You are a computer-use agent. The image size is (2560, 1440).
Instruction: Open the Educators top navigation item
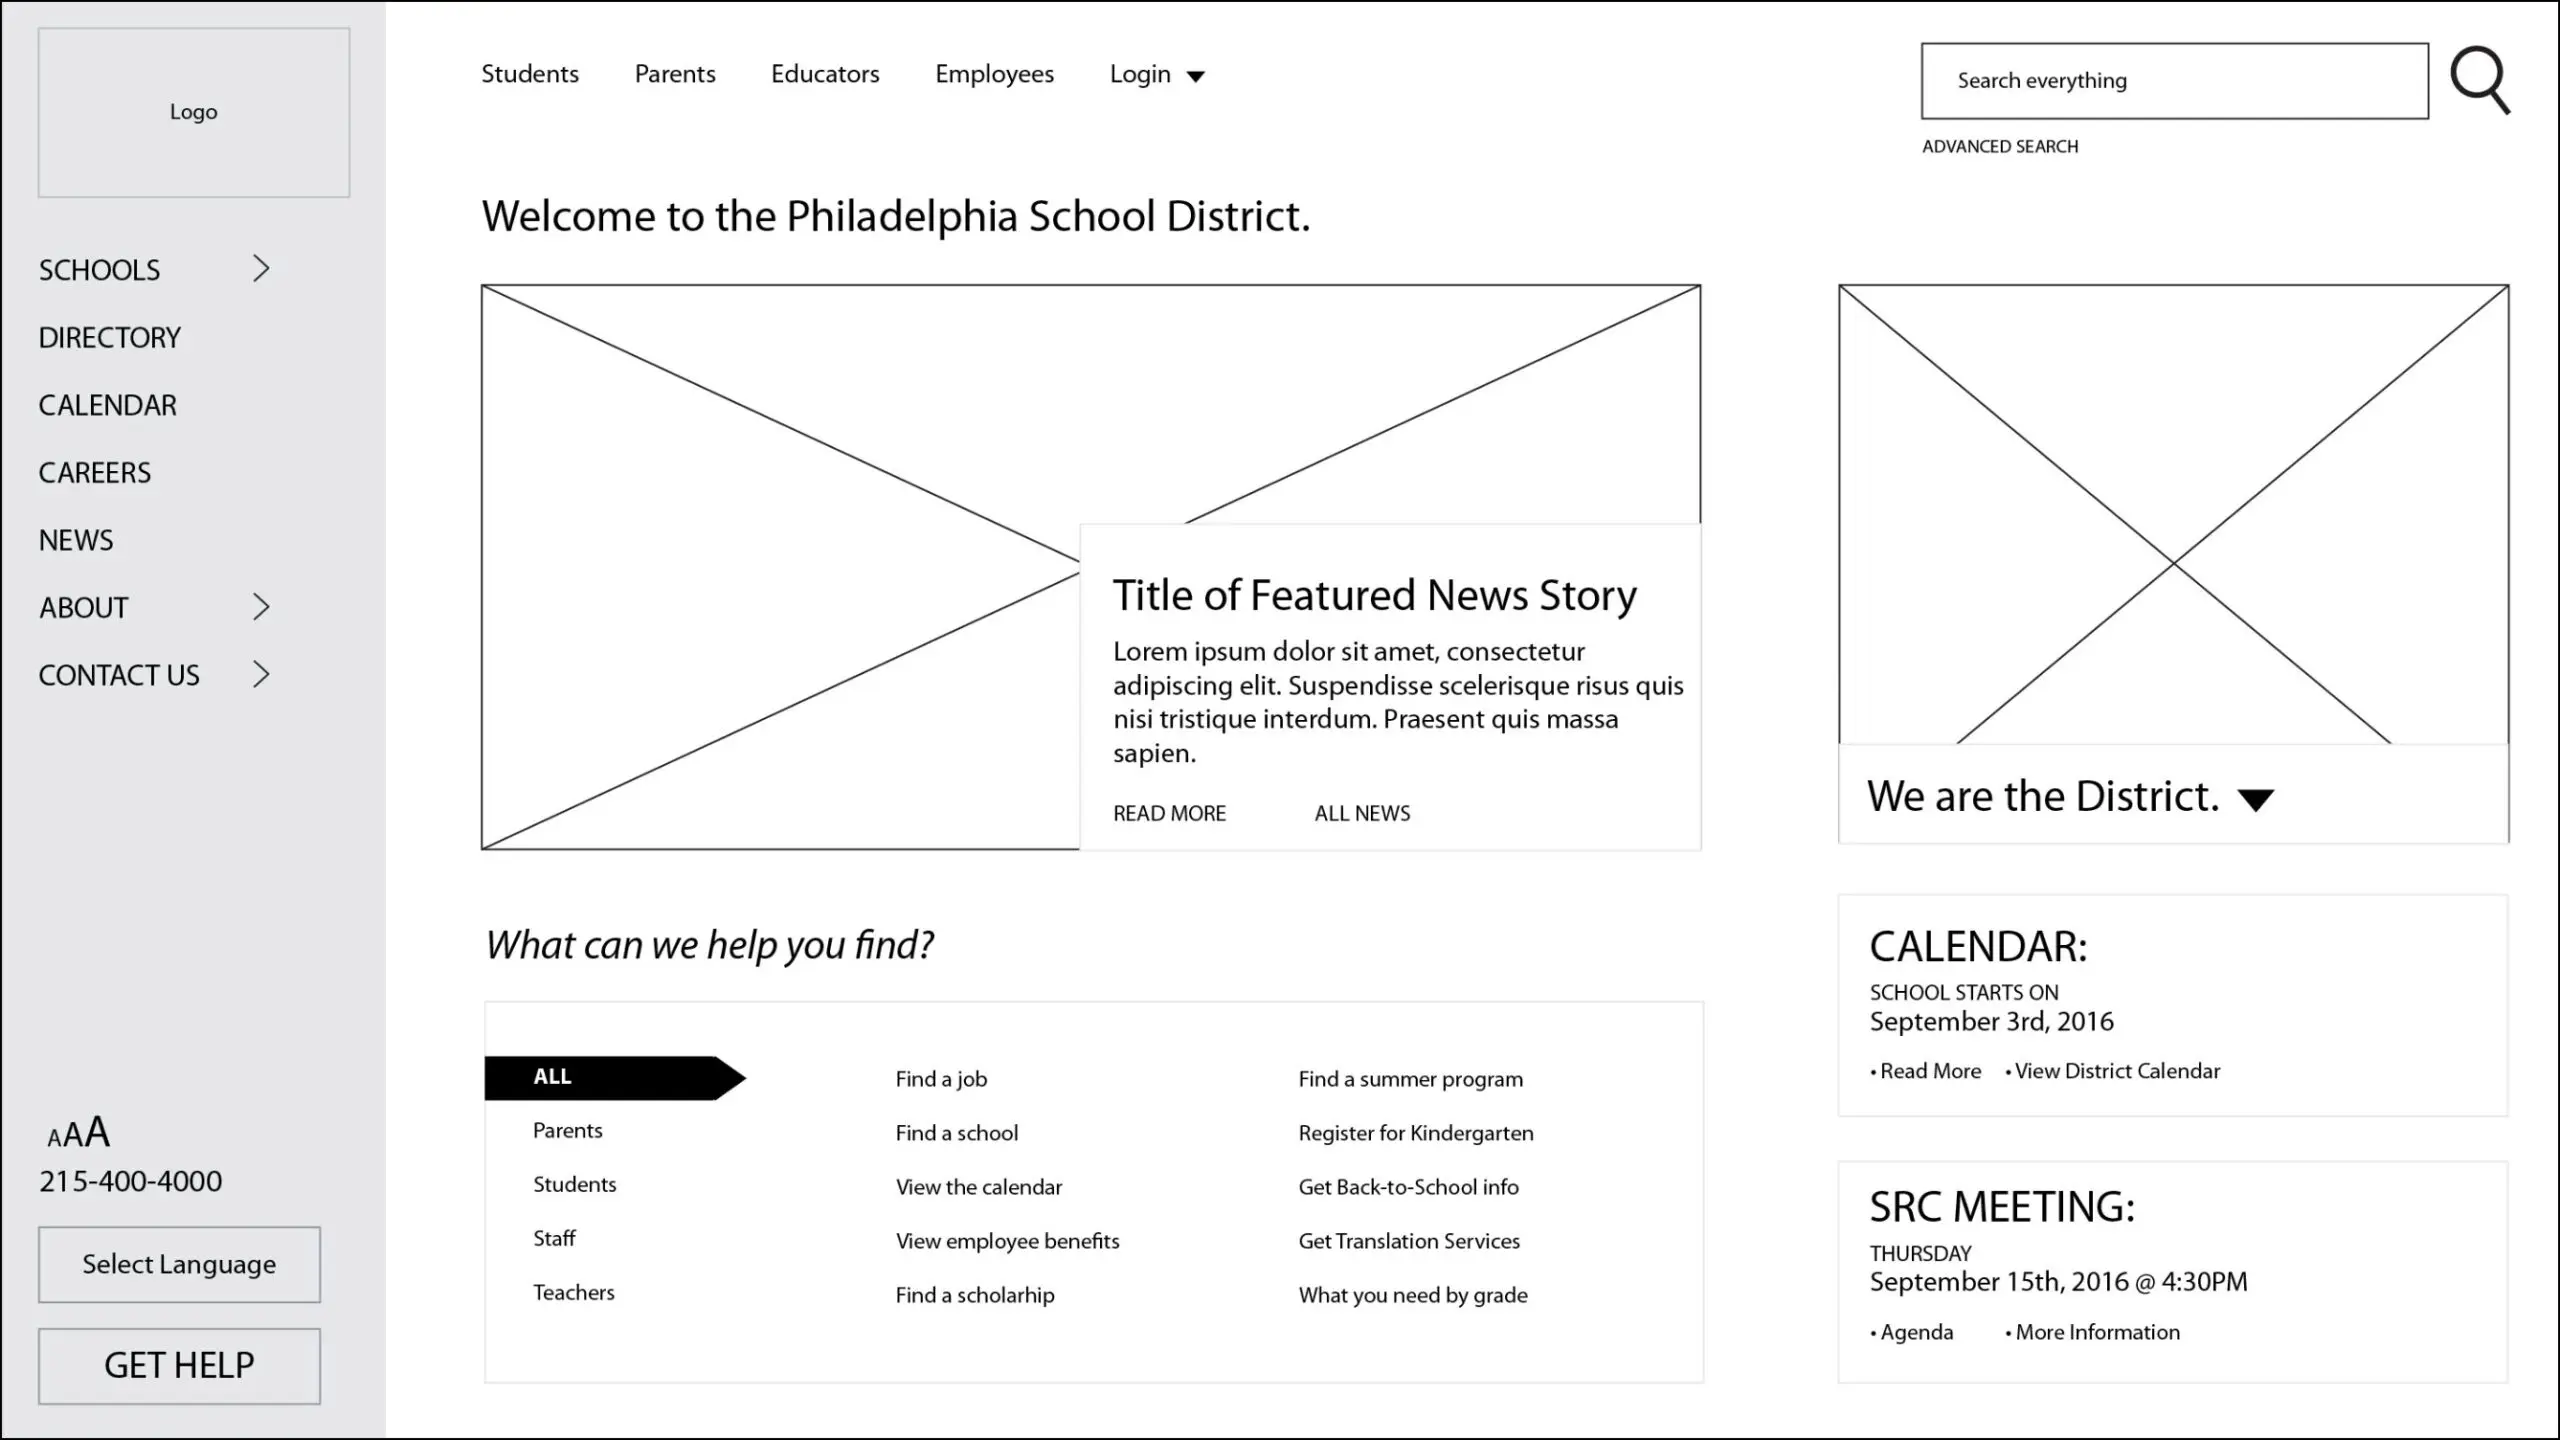point(825,74)
